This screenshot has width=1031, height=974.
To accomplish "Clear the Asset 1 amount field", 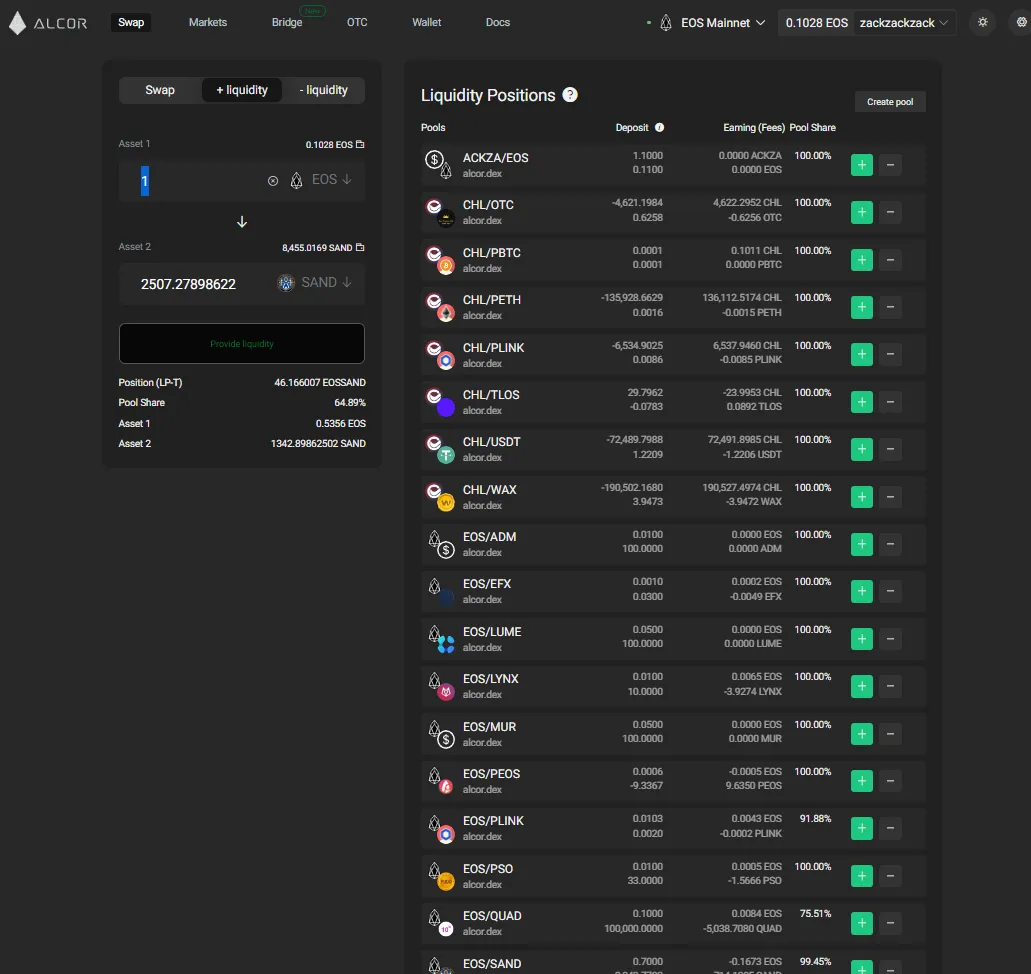I will [x=273, y=180].
